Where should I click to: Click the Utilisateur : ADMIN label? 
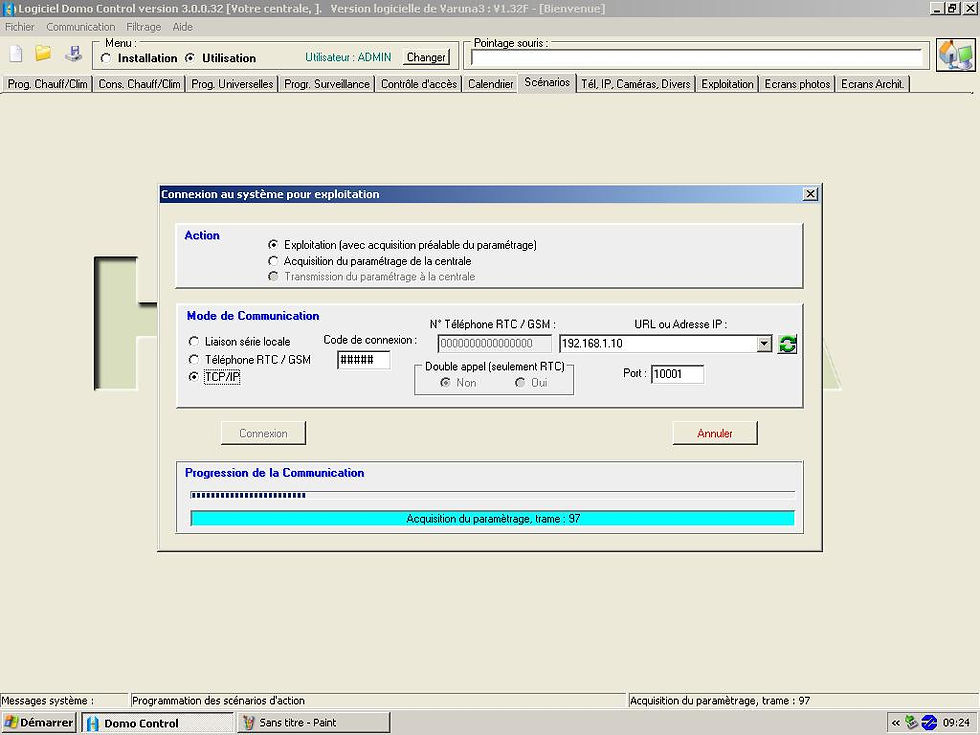(348, 57)
